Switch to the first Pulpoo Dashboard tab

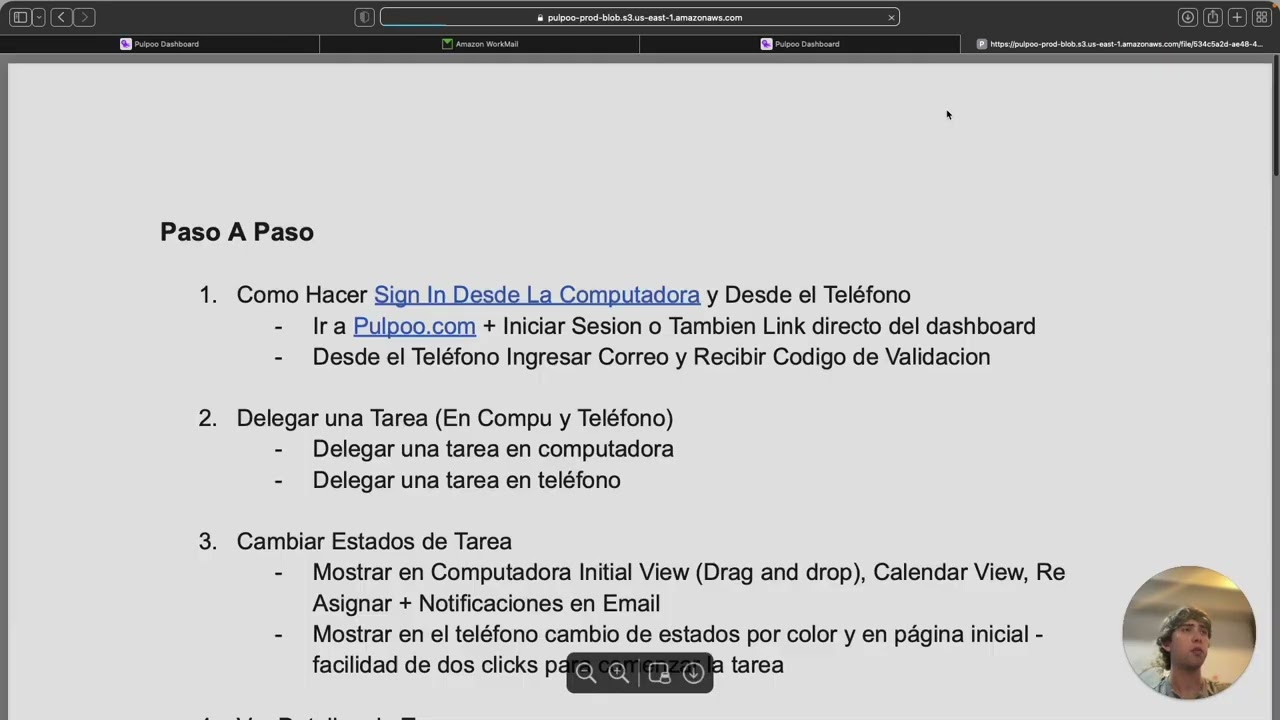pos(160,44)
